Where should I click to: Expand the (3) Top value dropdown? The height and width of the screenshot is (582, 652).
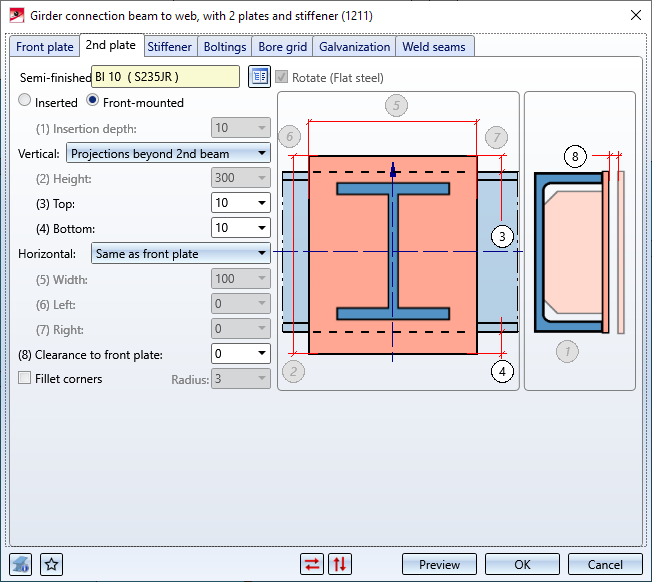tap(263, 203)
